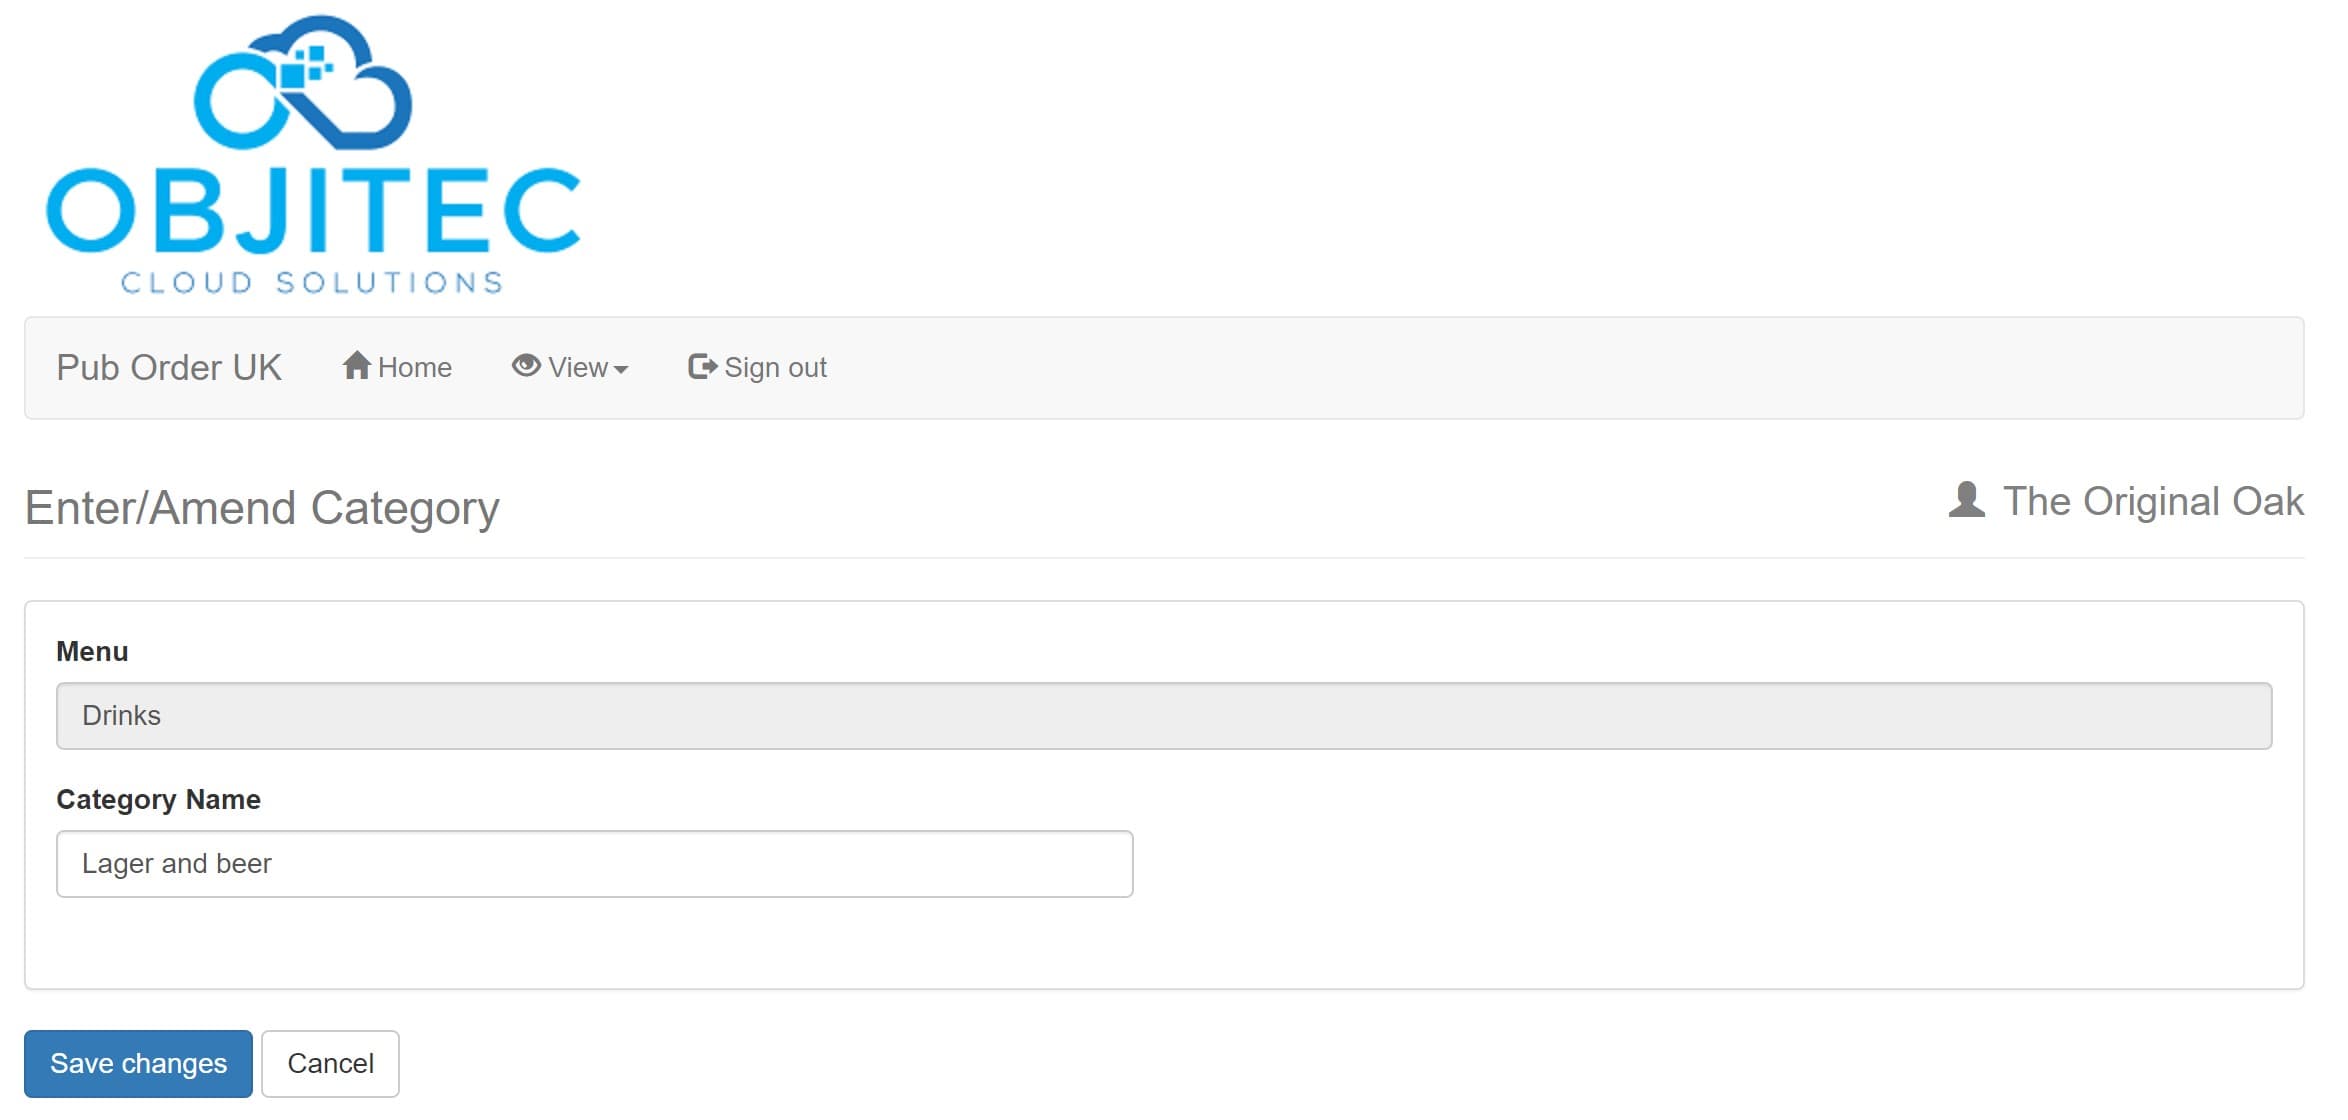Click the Cancel button
The image size is (2348, 1120).
pyautogui.click(x=330, y=1063)
